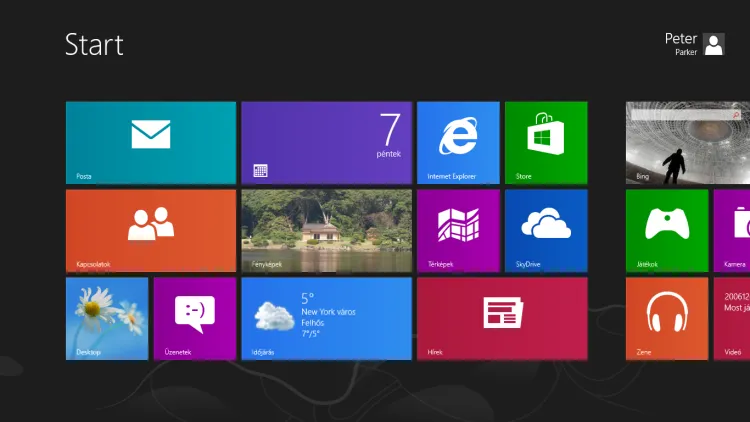Open the Posta mail tile
This screenshot has height=422, width=750.
click(151, 142)
